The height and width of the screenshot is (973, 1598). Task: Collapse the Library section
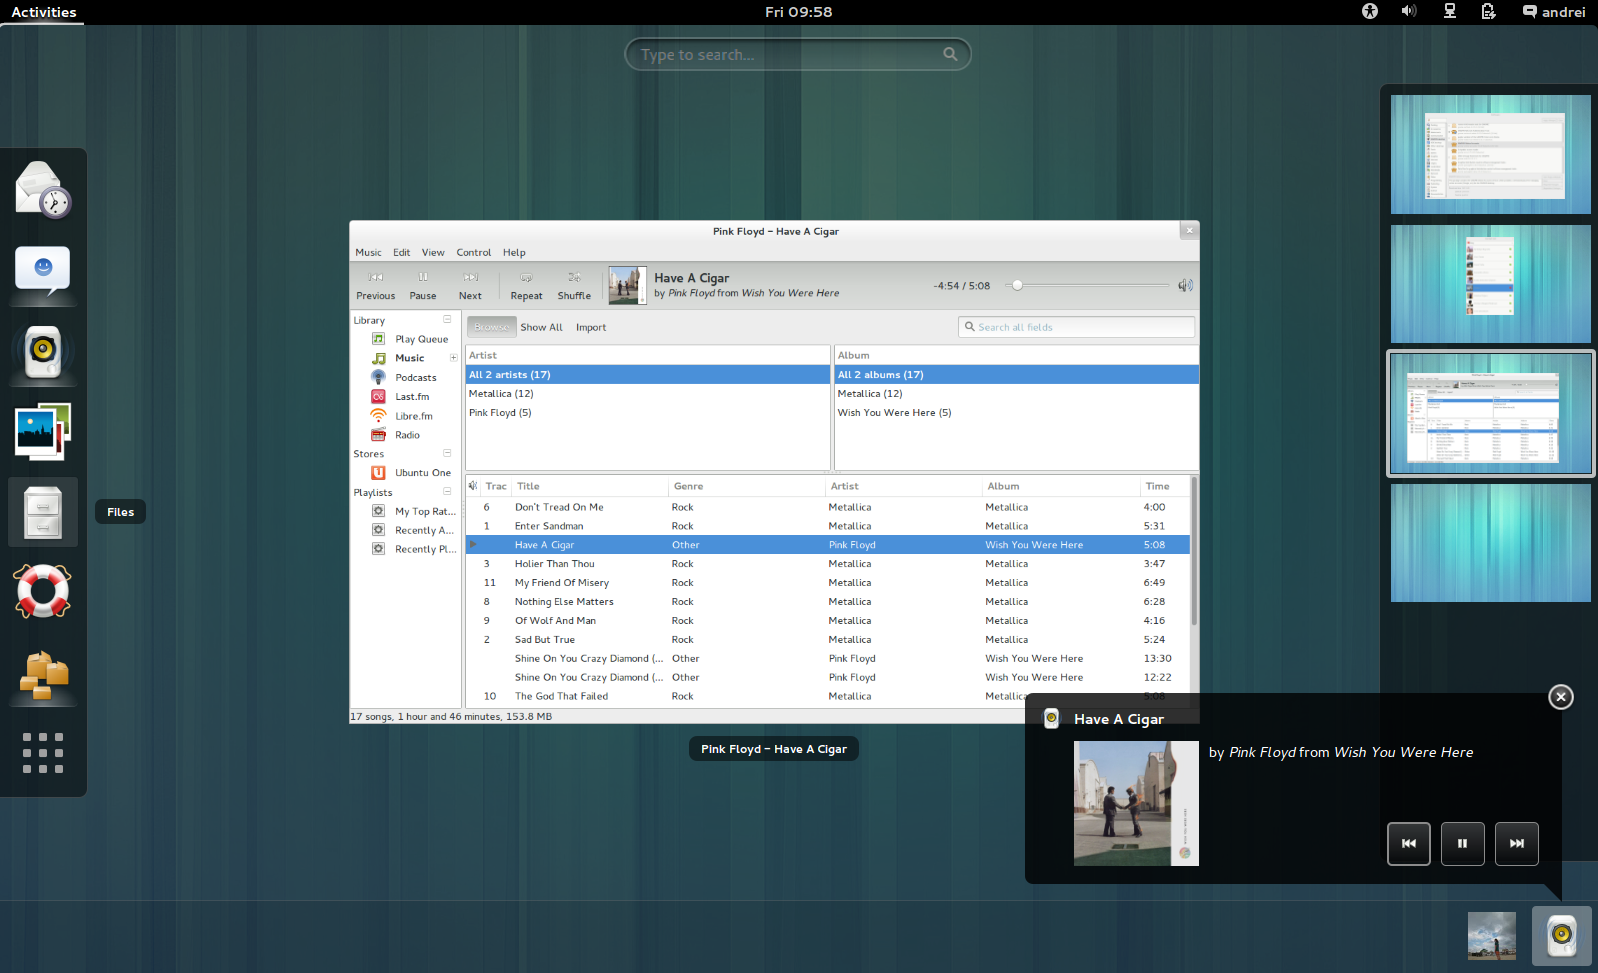(x=447, y=320)
